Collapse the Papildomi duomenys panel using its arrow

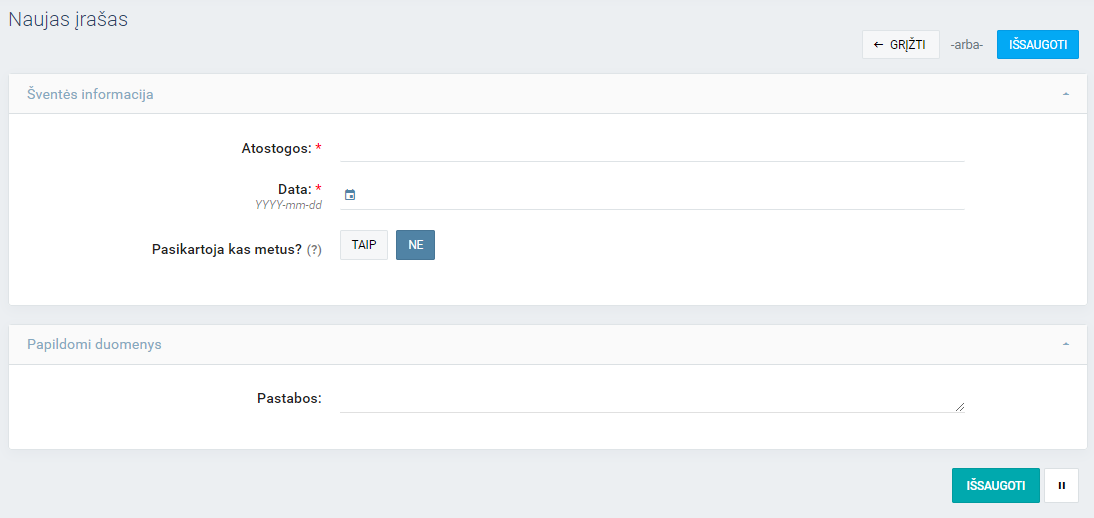tap(1065, 344)
